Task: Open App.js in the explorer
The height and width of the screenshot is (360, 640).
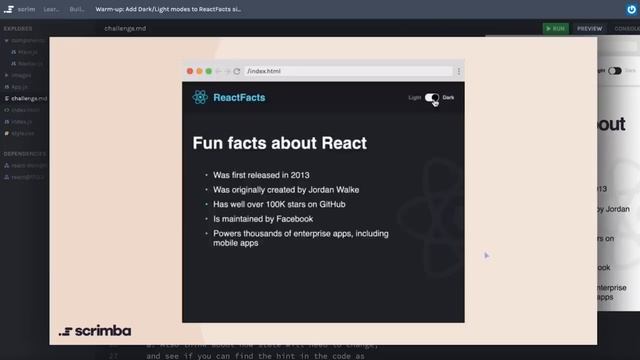Action: coord(19,87)
